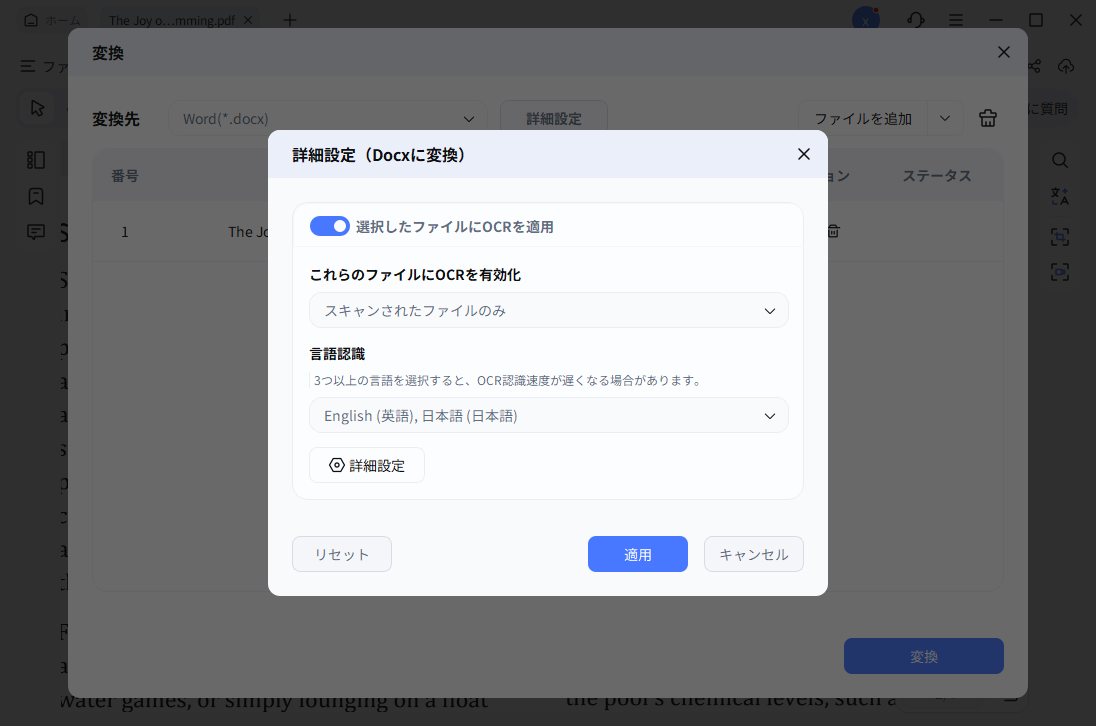The width and height of the screenshot is (1096, 726).
Task: Expand the Word(*.docx) format dropdown
Action: point(328,118)
